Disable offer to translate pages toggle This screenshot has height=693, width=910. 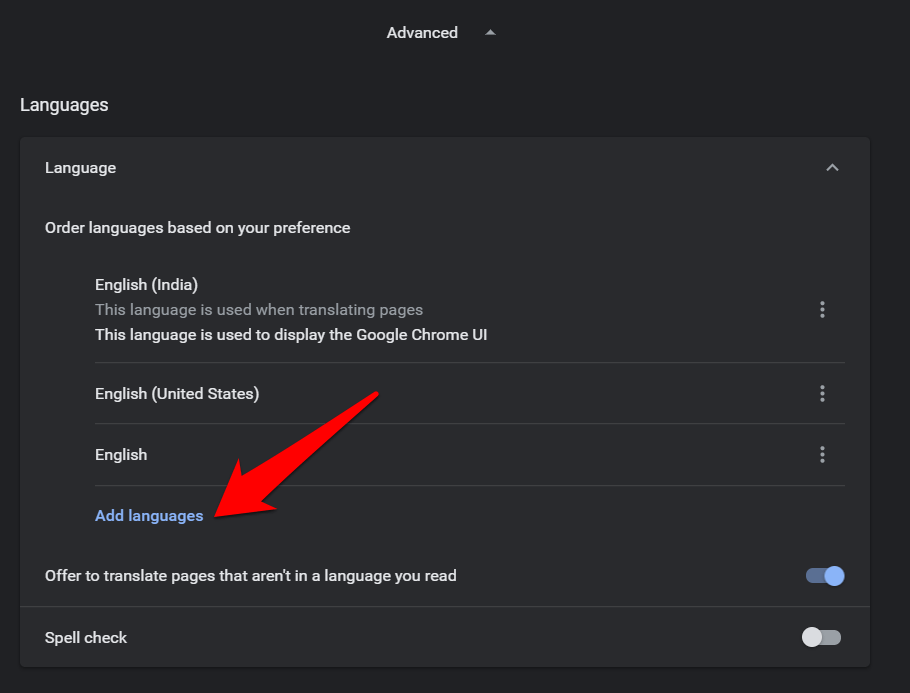(825, 576)
